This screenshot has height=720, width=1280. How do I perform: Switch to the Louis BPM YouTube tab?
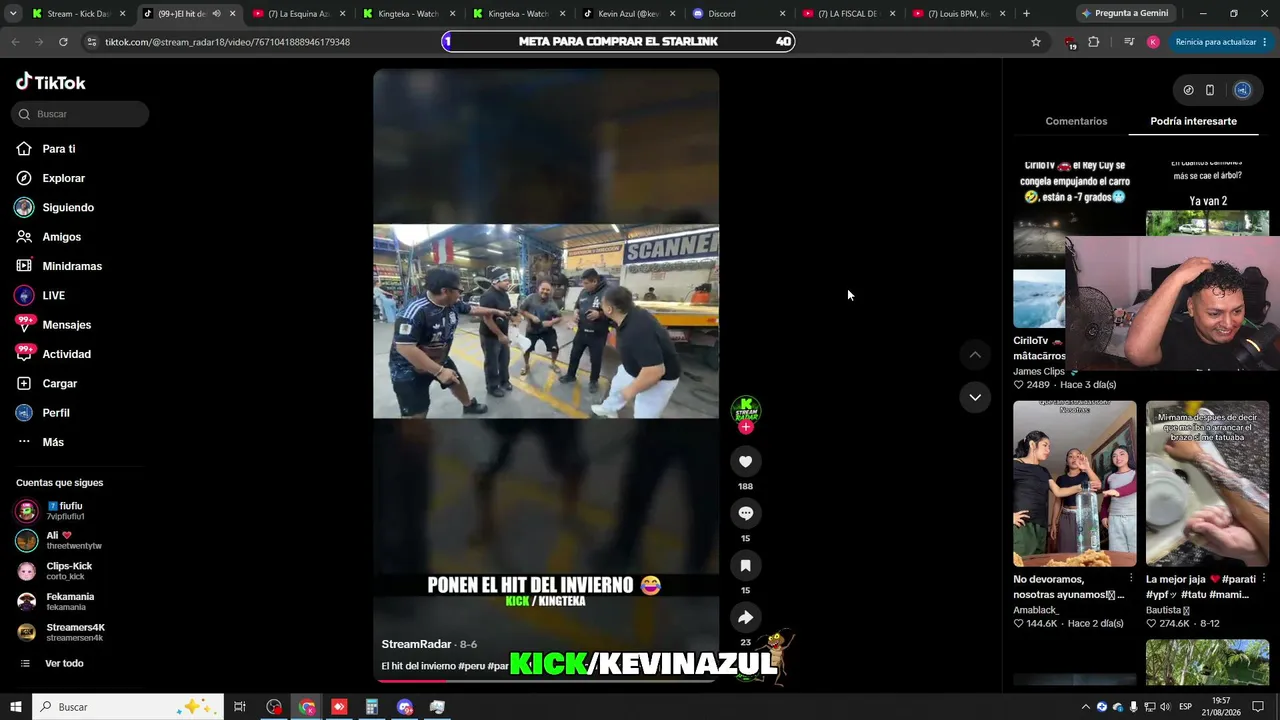[958, 14]
